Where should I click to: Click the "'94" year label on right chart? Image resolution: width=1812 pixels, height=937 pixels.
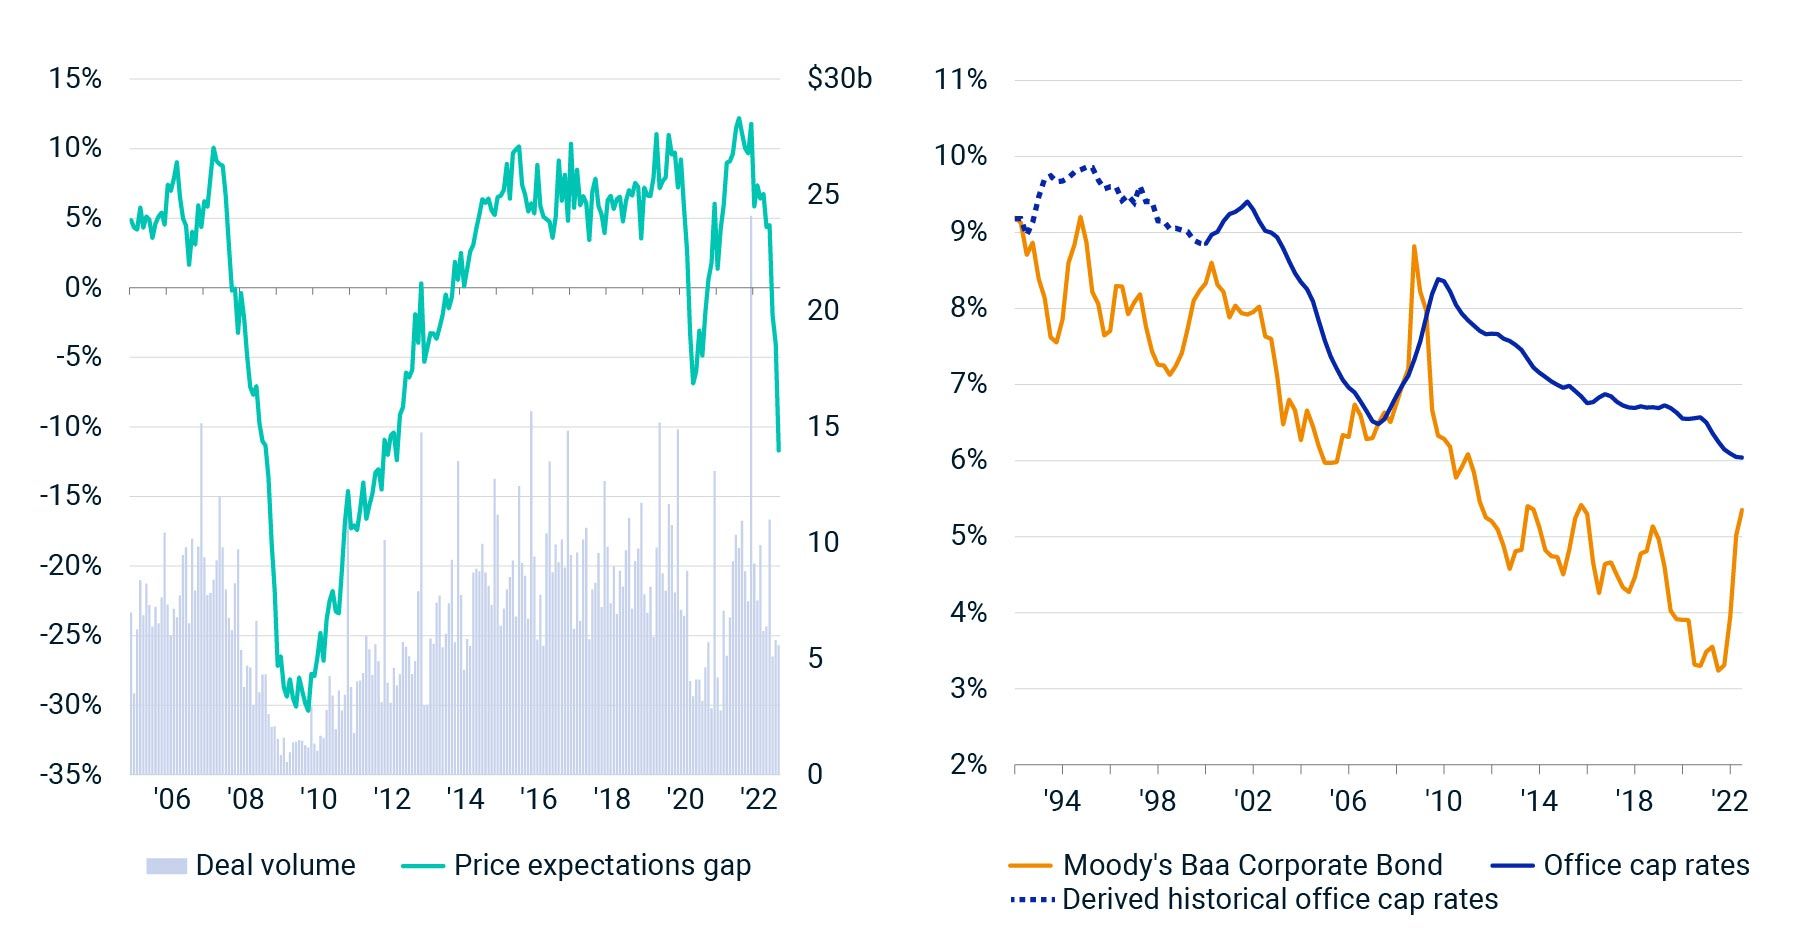[1061, 801]
